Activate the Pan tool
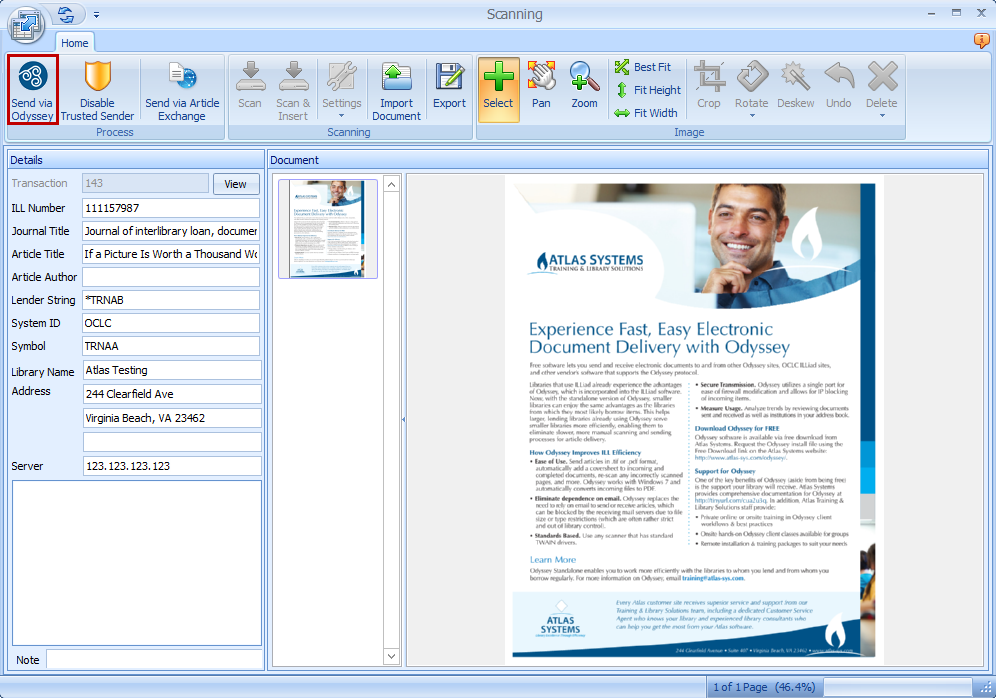This screenshot has width=996, height=698. (541, 89)
